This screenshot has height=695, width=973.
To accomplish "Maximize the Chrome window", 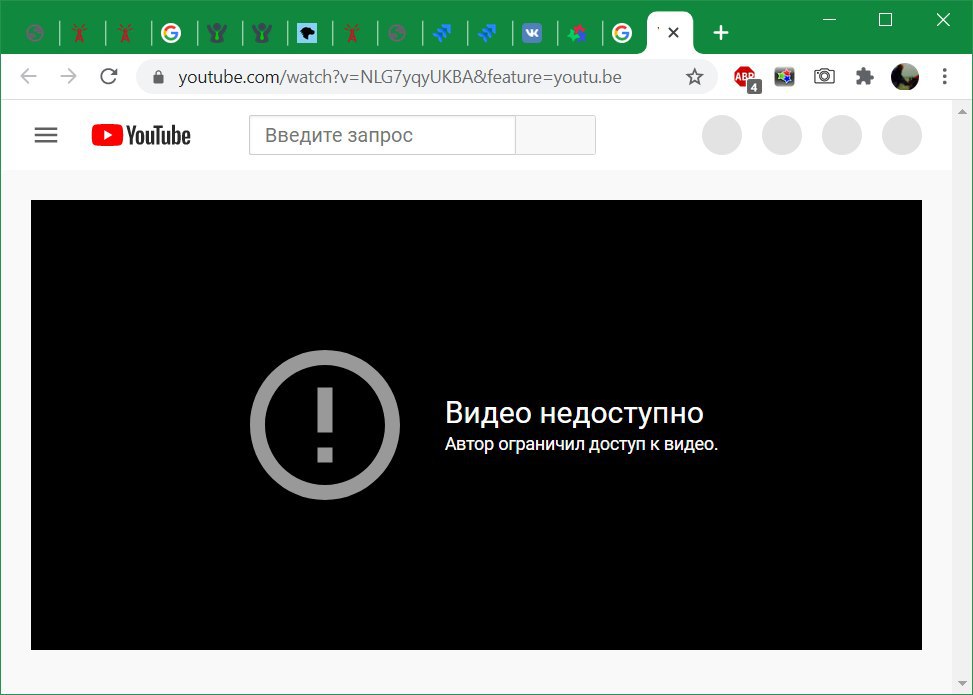I will [886, 20].
